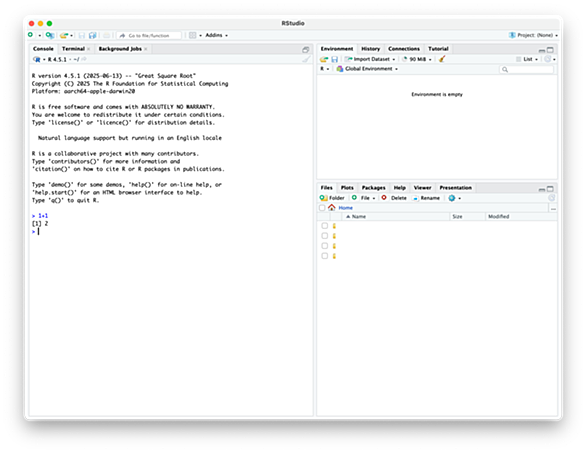Clear environment objects with the broom icon
This screenshot has height=452, width=586.
click(x=442, y=59)
